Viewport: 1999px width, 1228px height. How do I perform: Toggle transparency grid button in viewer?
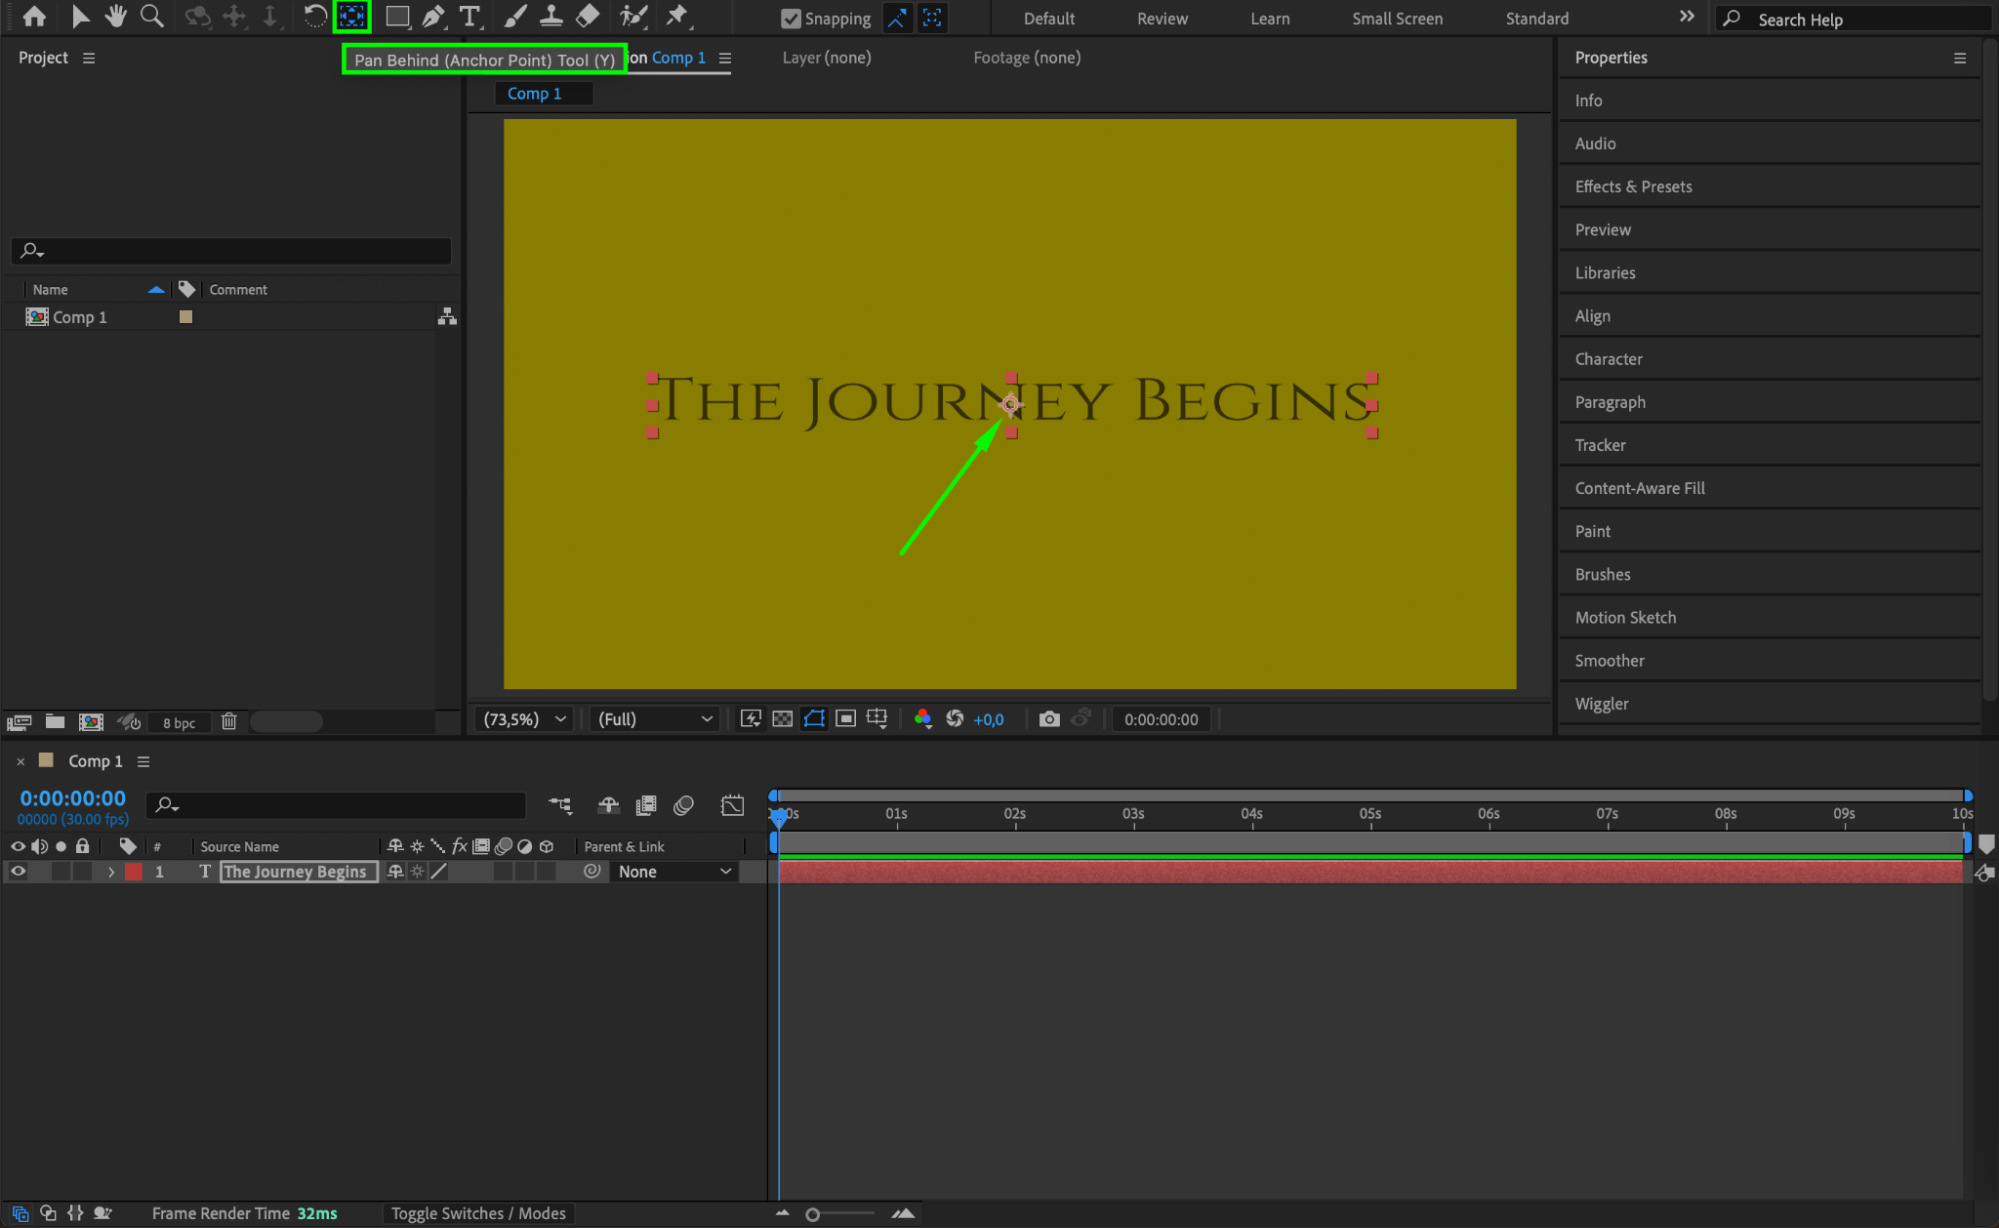[783, 719]
